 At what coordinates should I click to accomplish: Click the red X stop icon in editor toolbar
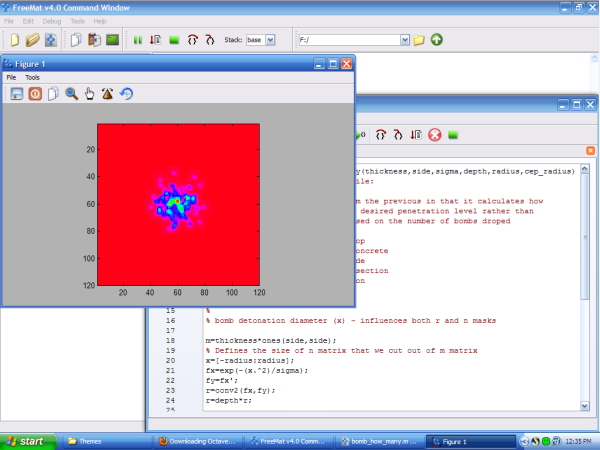[435, 134]
